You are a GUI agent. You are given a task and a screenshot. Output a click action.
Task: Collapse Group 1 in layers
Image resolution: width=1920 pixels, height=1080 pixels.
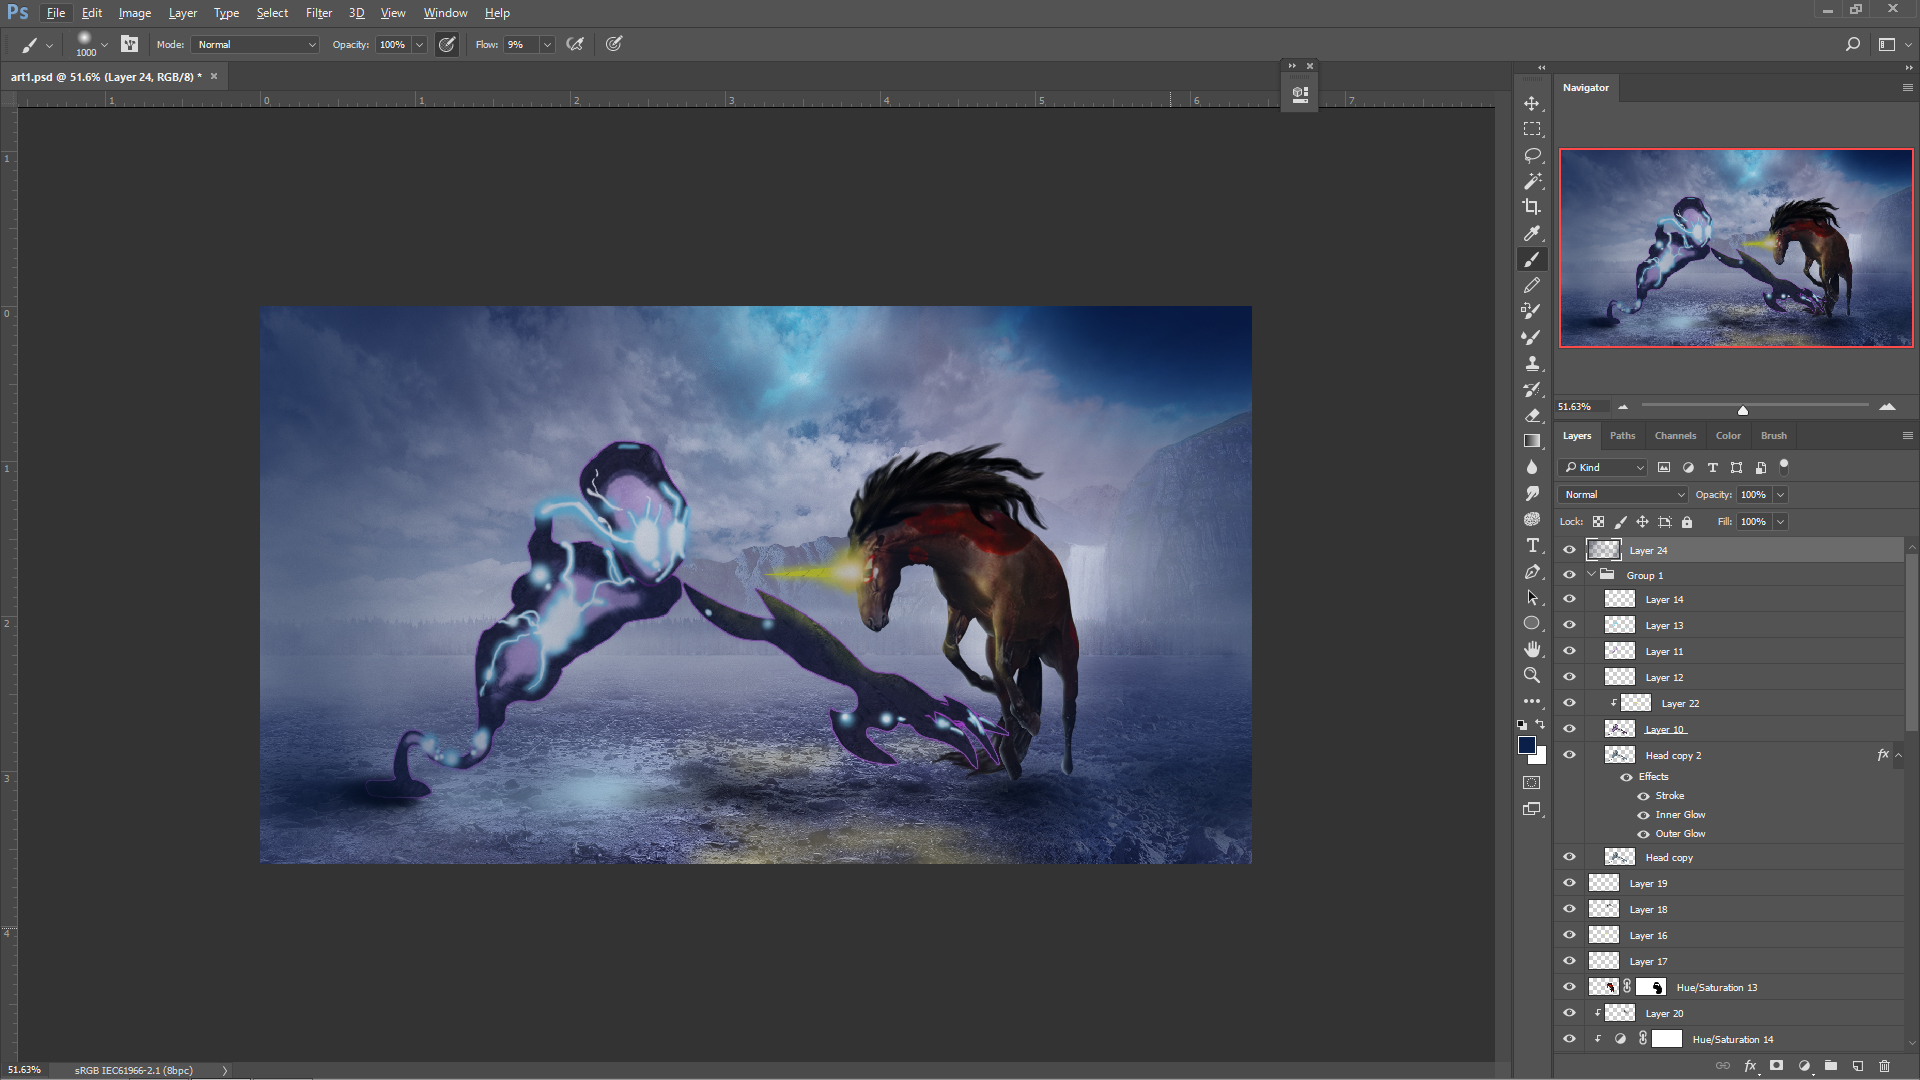pyautogui.click(x=1592, y=575)
